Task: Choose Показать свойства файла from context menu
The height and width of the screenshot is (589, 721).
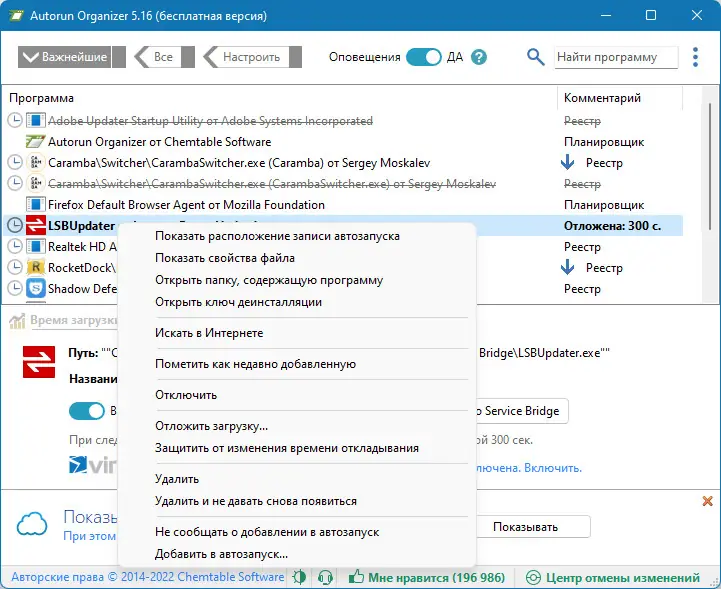Action: click(297, 258)
